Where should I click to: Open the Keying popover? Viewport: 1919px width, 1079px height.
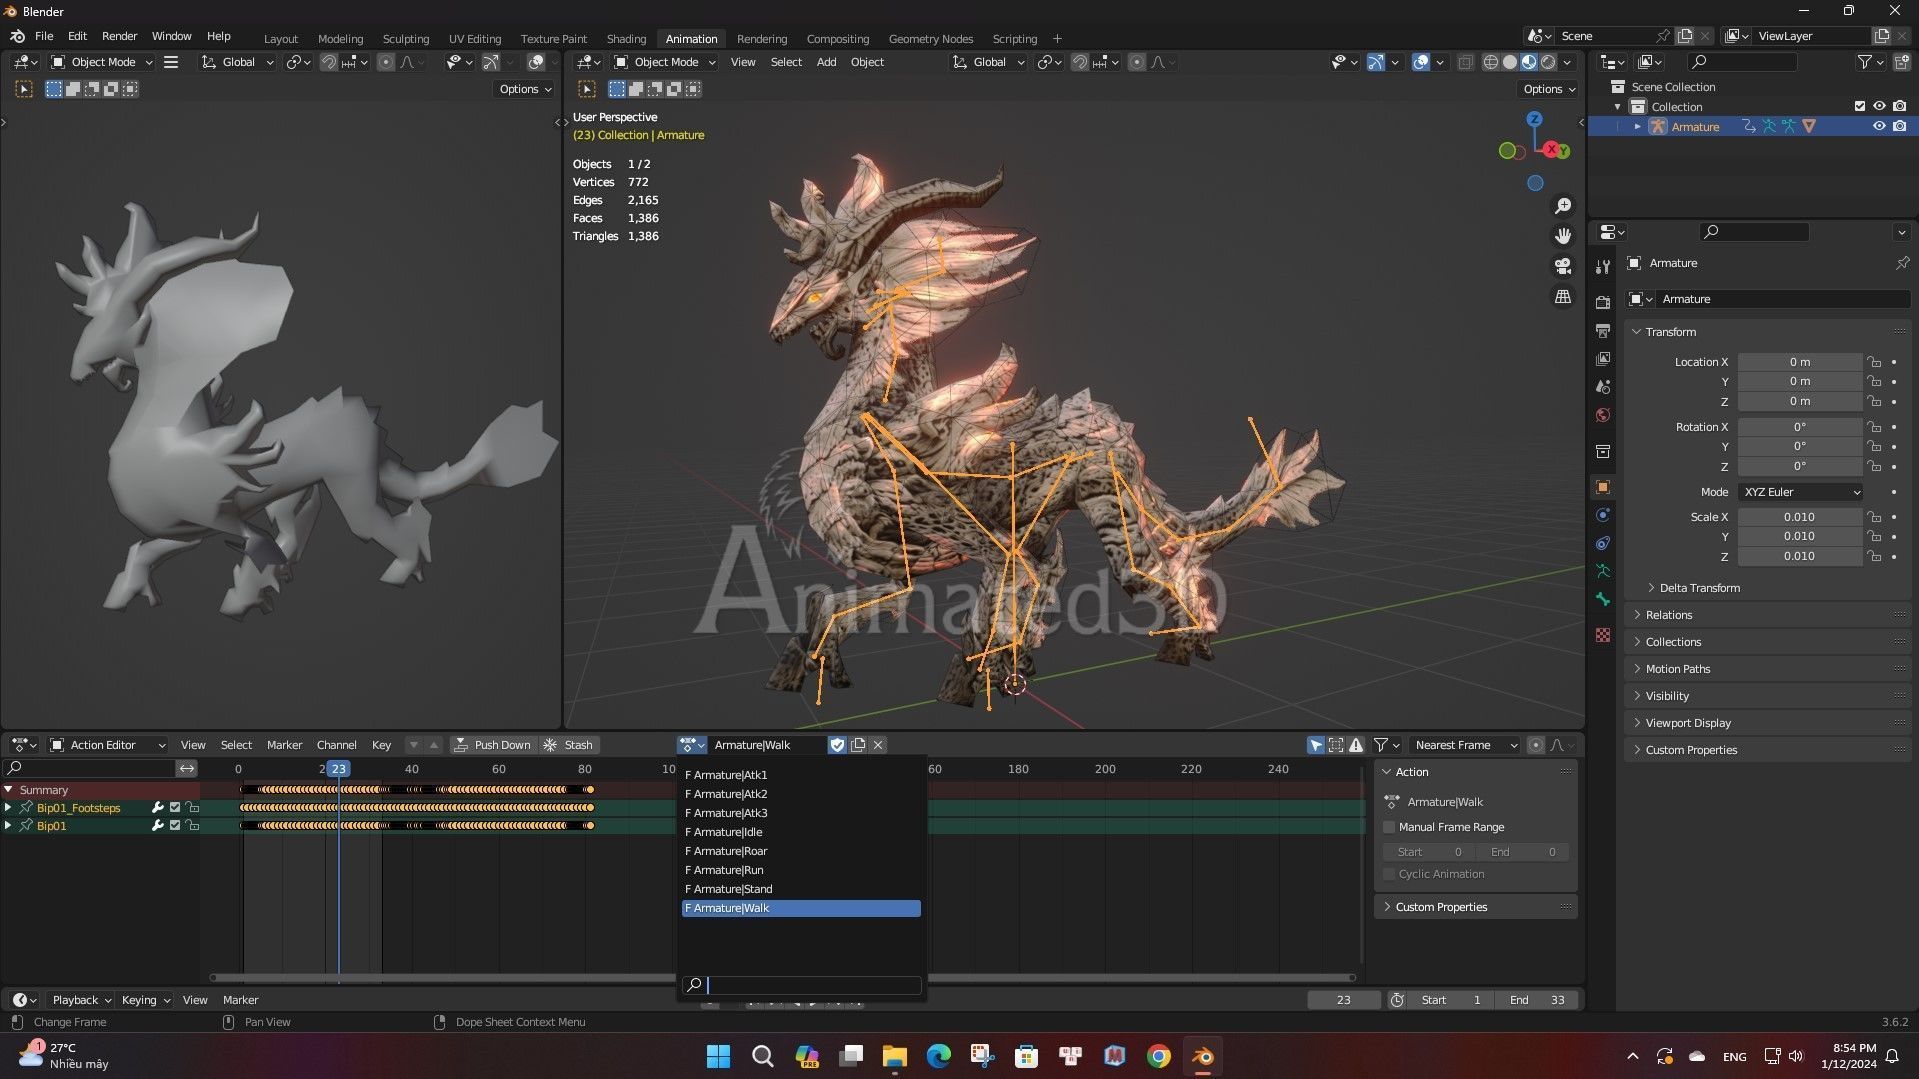145,1000
